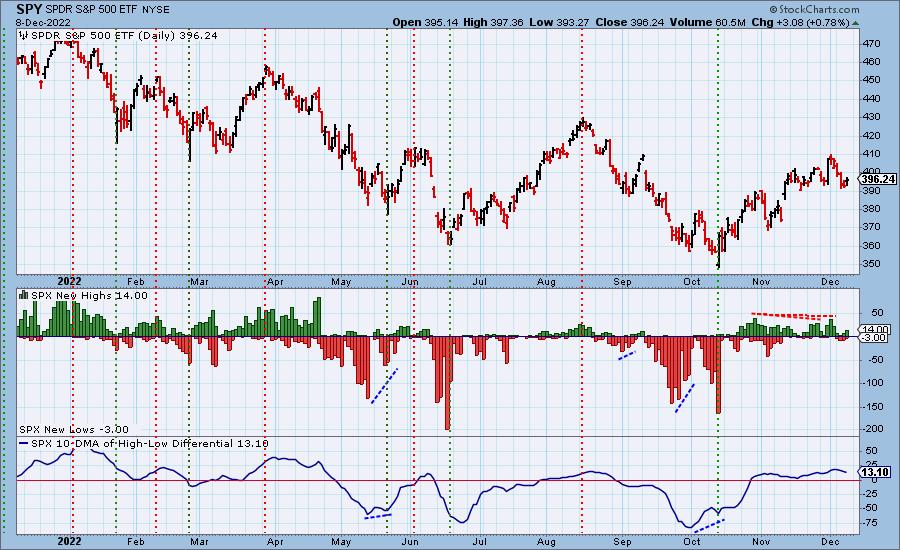Click the green dotted vertical marker at the October price low
Image resolution: width=900 pixels, height=550 pixels.
718,152
